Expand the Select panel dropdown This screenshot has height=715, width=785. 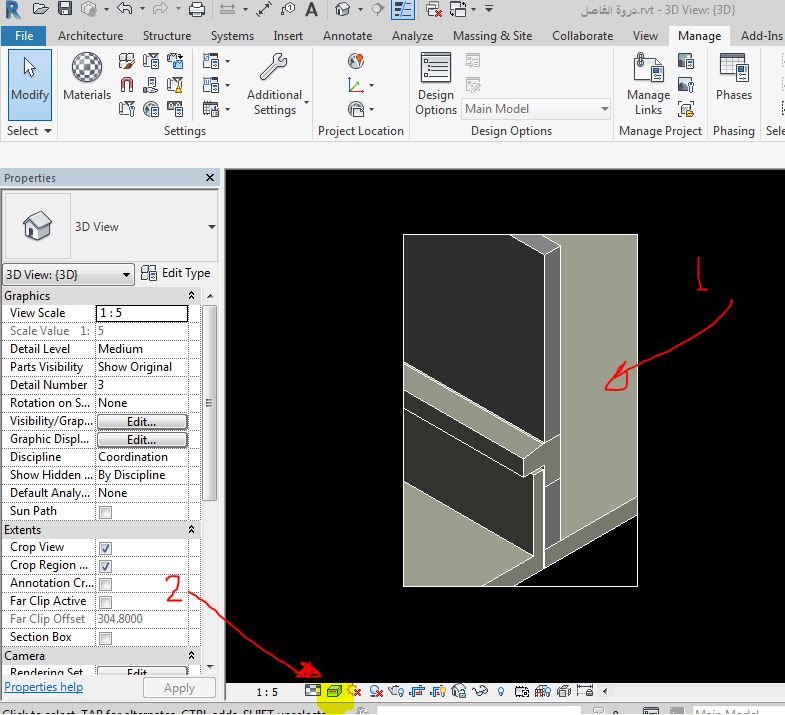[x=30, y=131]
